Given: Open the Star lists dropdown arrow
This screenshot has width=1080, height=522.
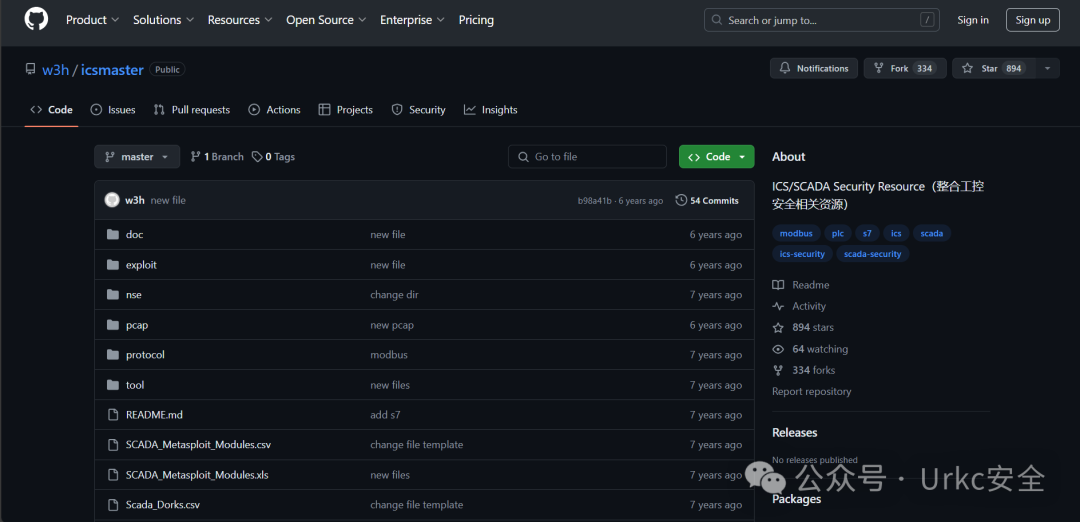Looking at the screenshot, I should click(x=1048, y=68).
